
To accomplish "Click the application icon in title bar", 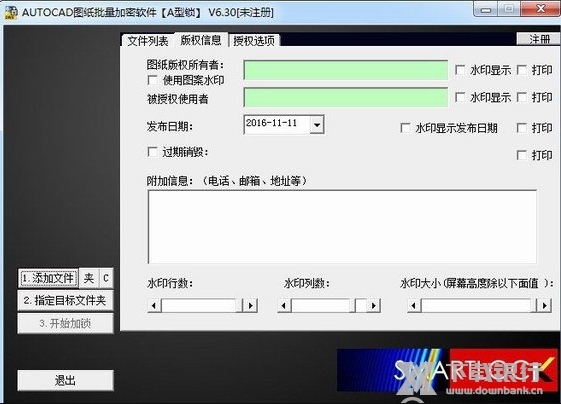I will pos(11,13).
